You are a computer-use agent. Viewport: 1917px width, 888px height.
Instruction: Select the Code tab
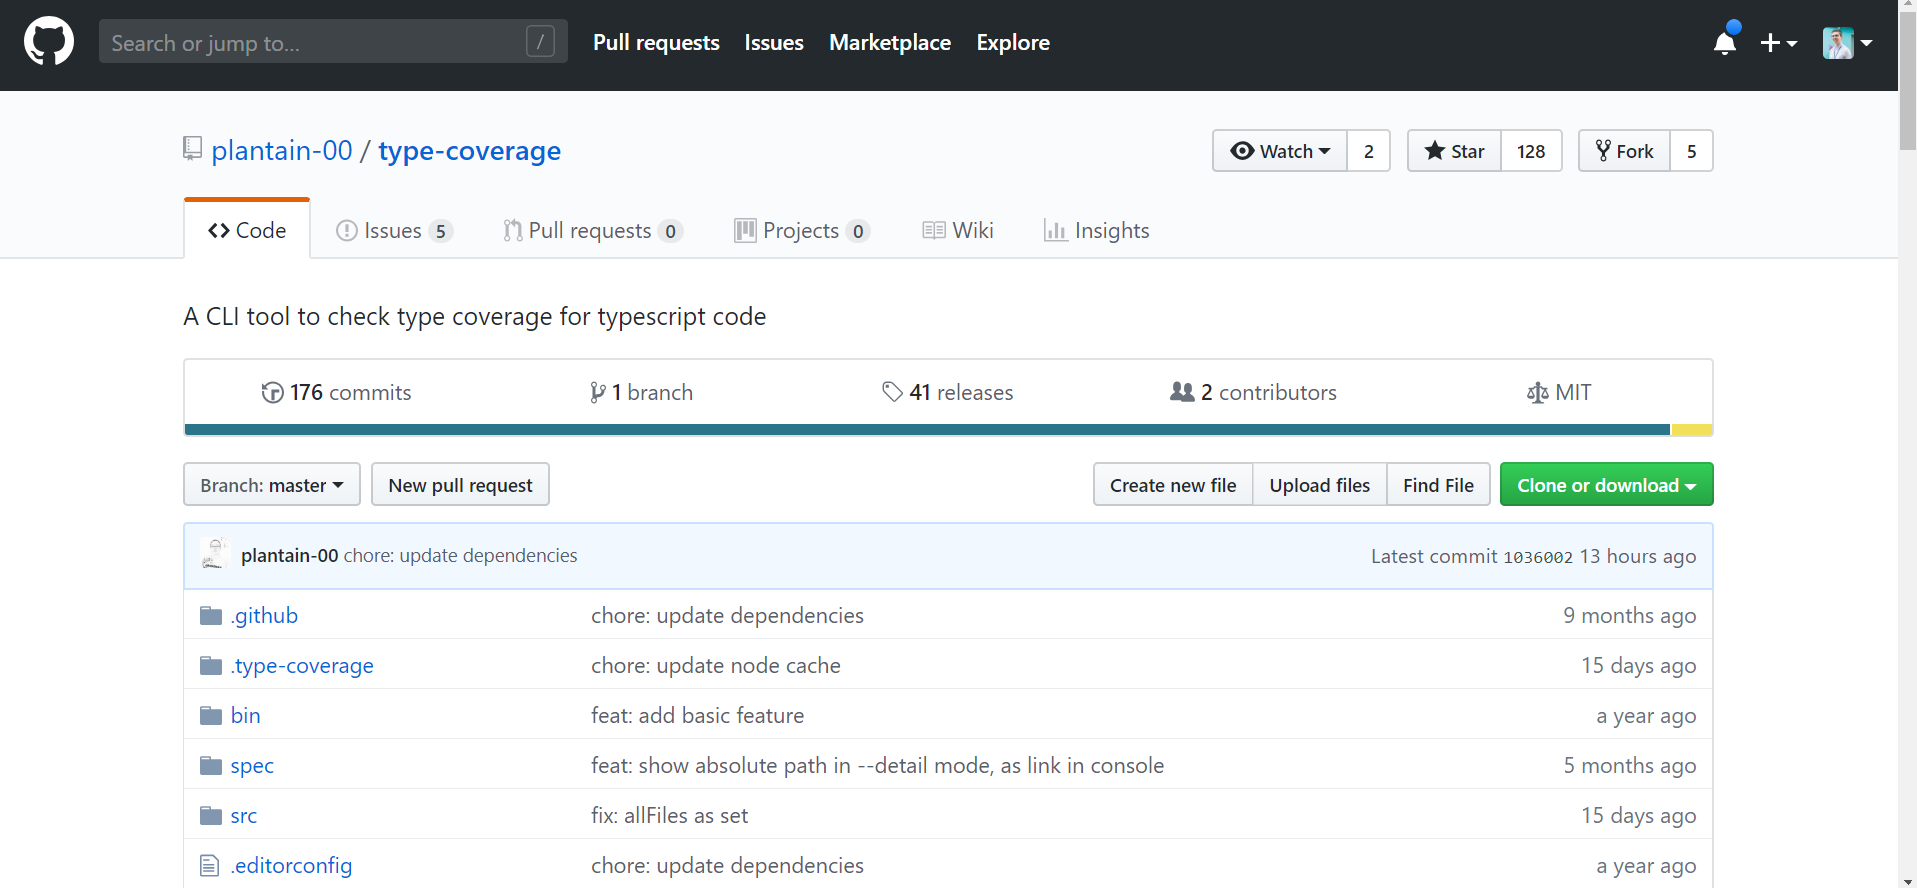point(247,230)
